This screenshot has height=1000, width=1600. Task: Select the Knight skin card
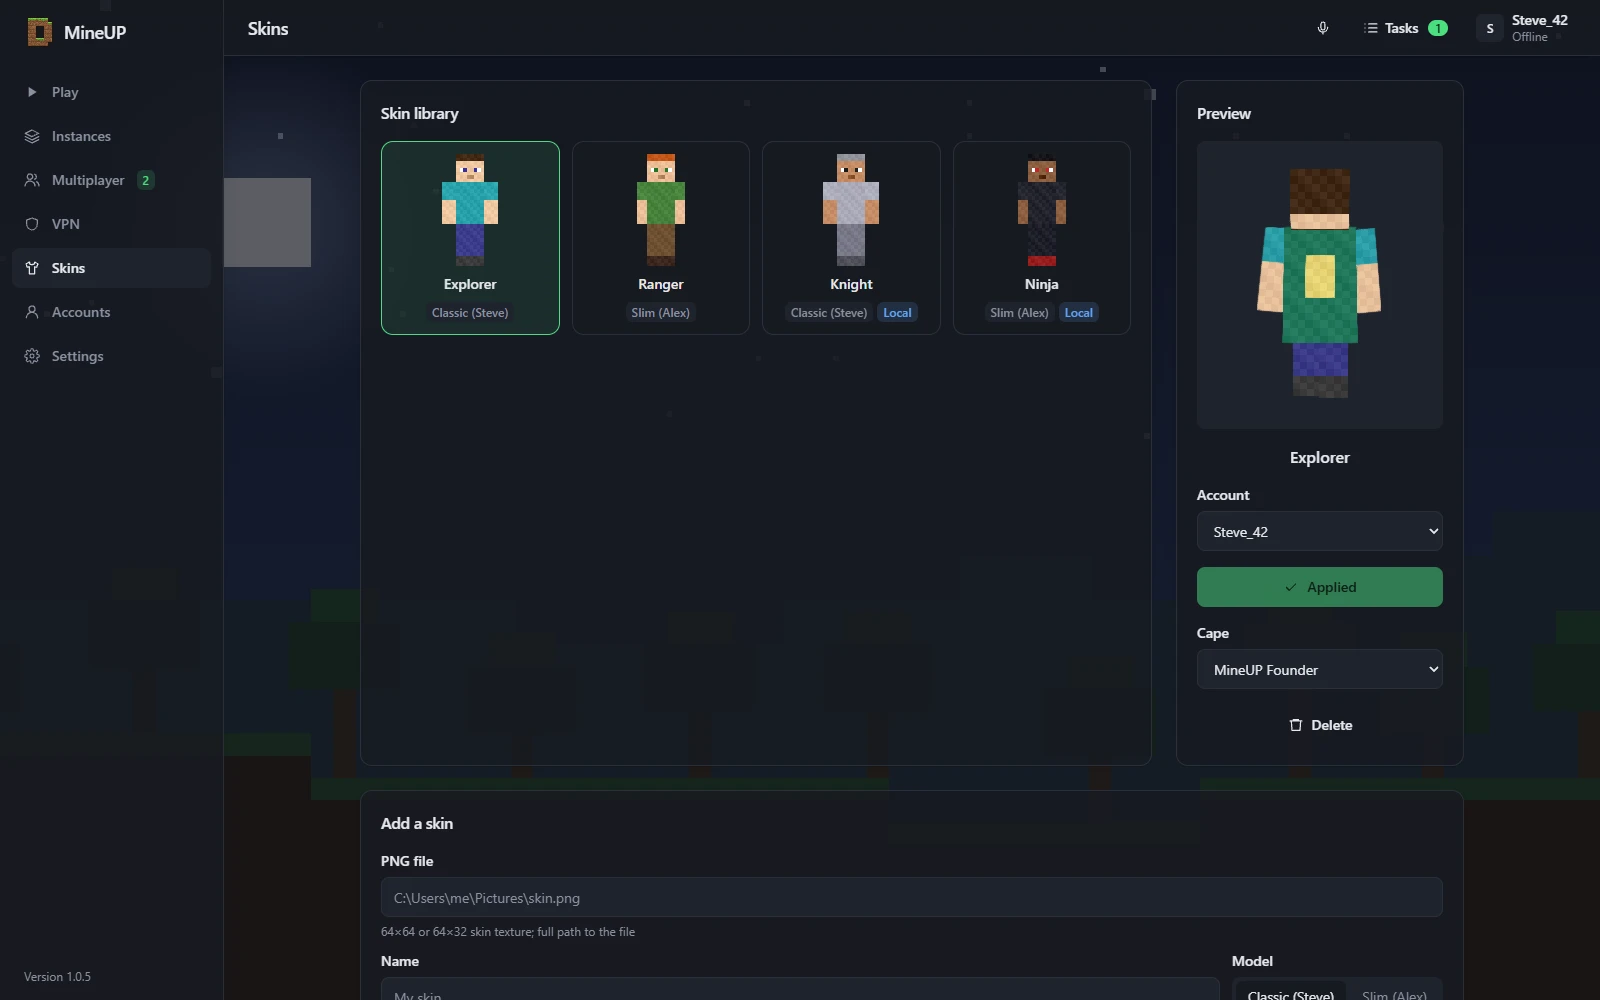pos(851,238)
